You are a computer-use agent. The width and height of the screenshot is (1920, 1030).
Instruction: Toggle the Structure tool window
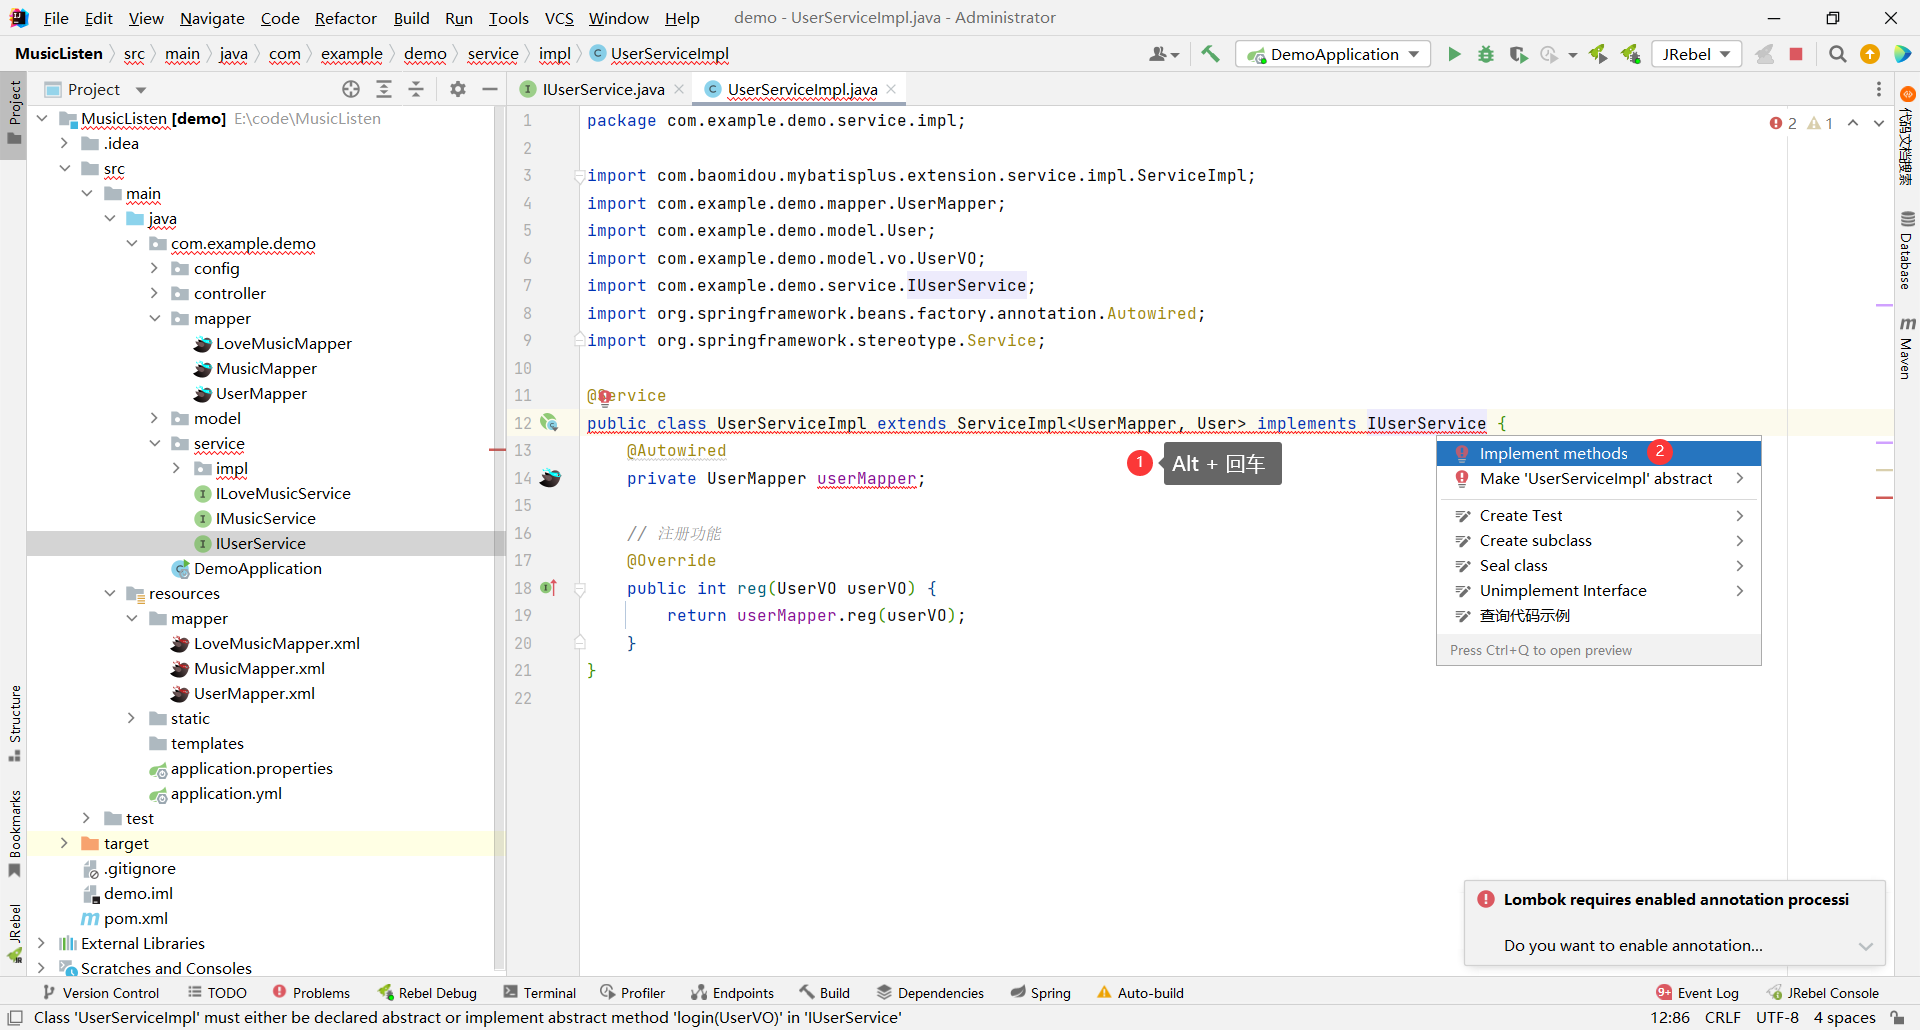coord(14,720)
